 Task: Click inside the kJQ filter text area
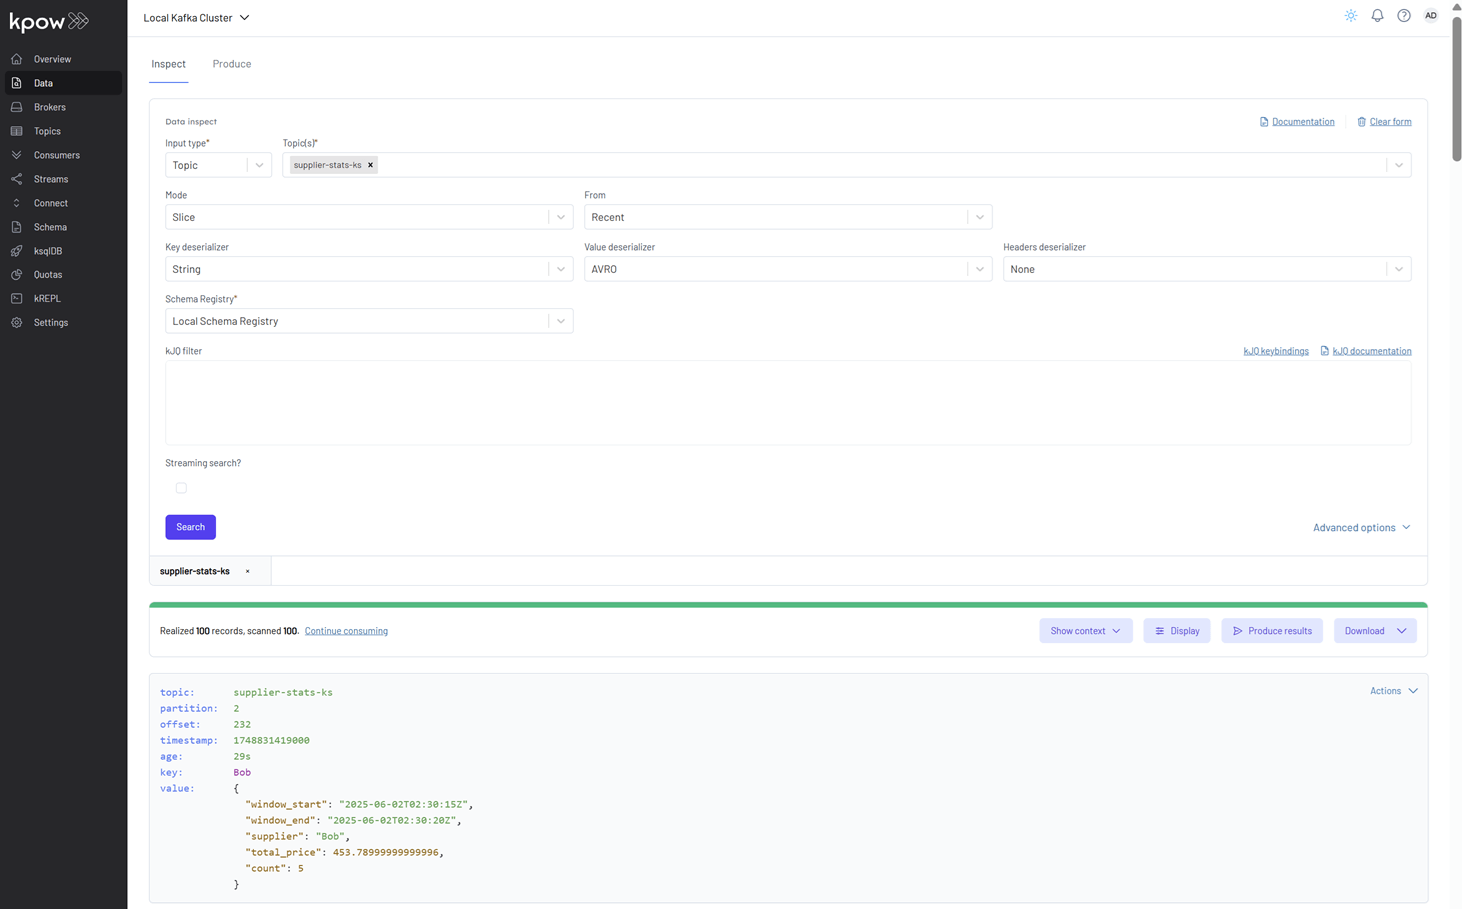coord(788,403)
